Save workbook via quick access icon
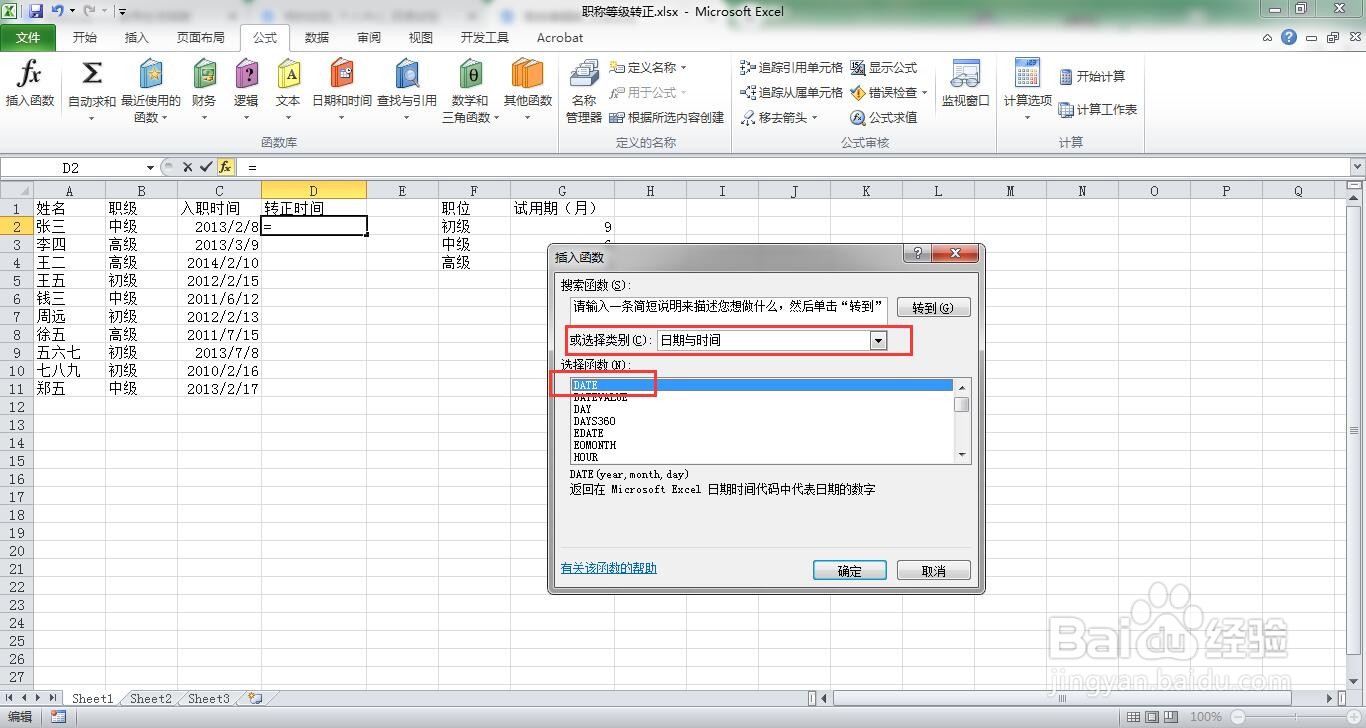Viewport: 1366px width, 728px height. tap(36, 11)
